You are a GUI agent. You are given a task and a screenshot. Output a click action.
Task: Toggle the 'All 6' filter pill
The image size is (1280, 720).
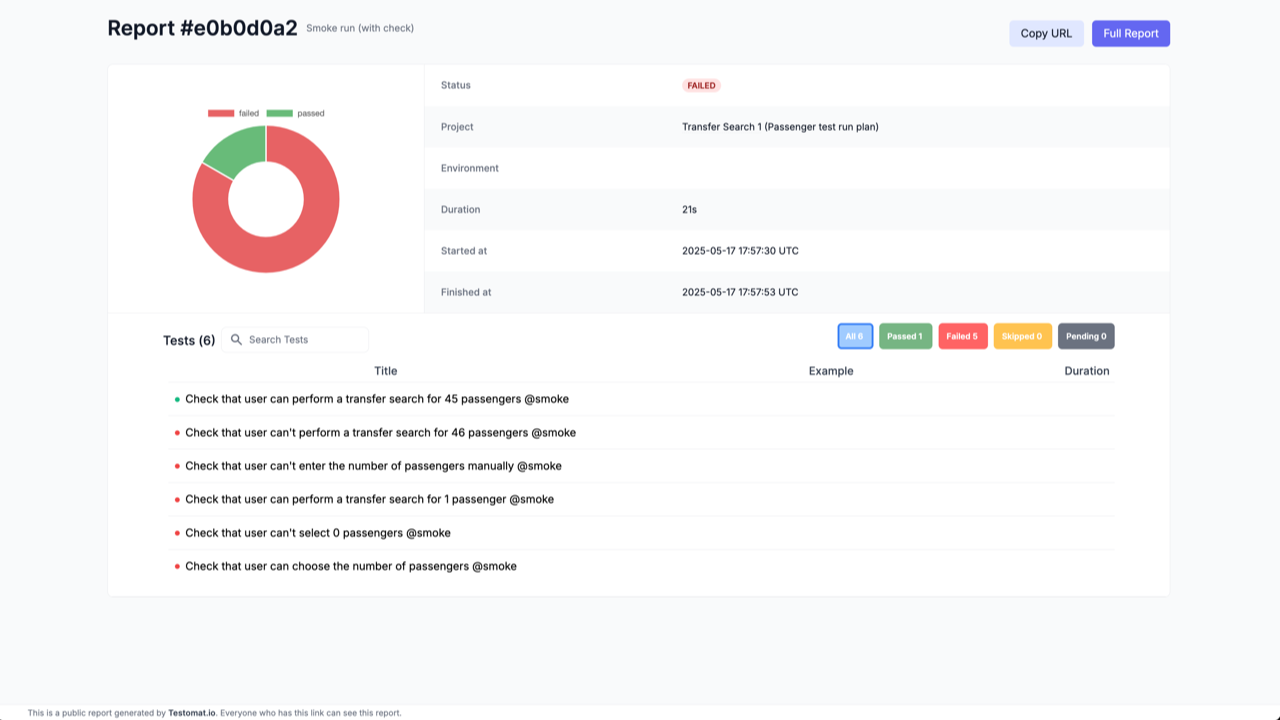click(x=855, y=336)
